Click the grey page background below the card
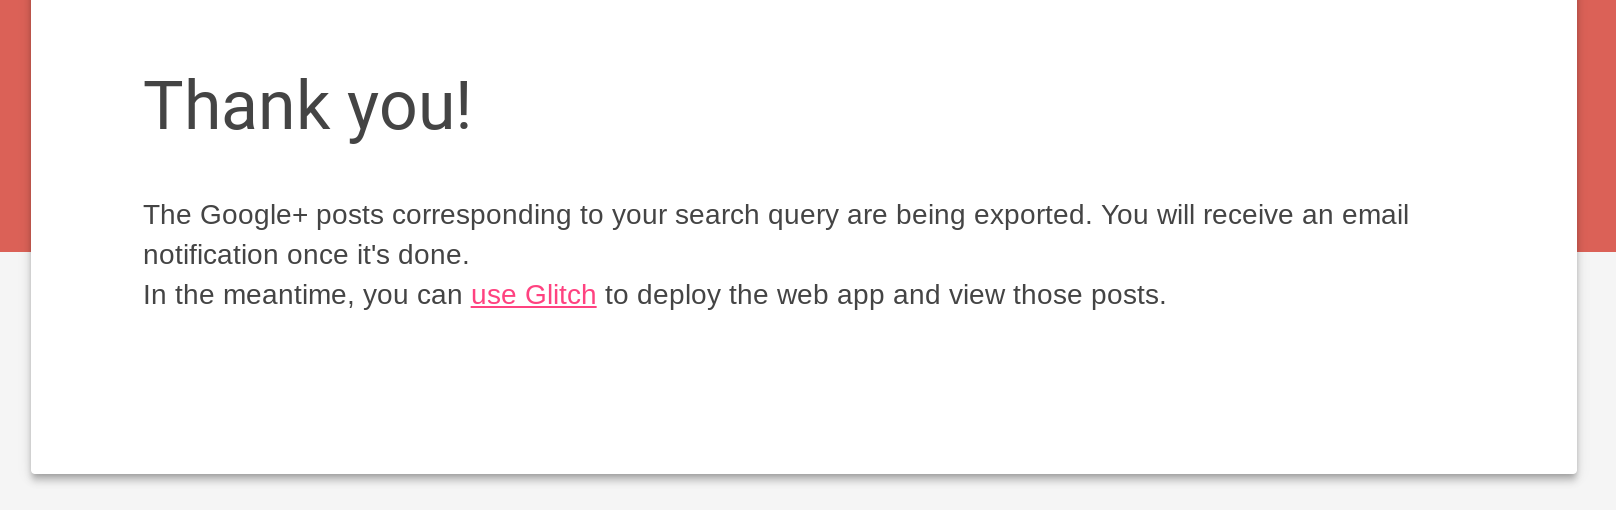Viewport: 1616px width, 510px height. pyautogui.click(x=800, y=496)
